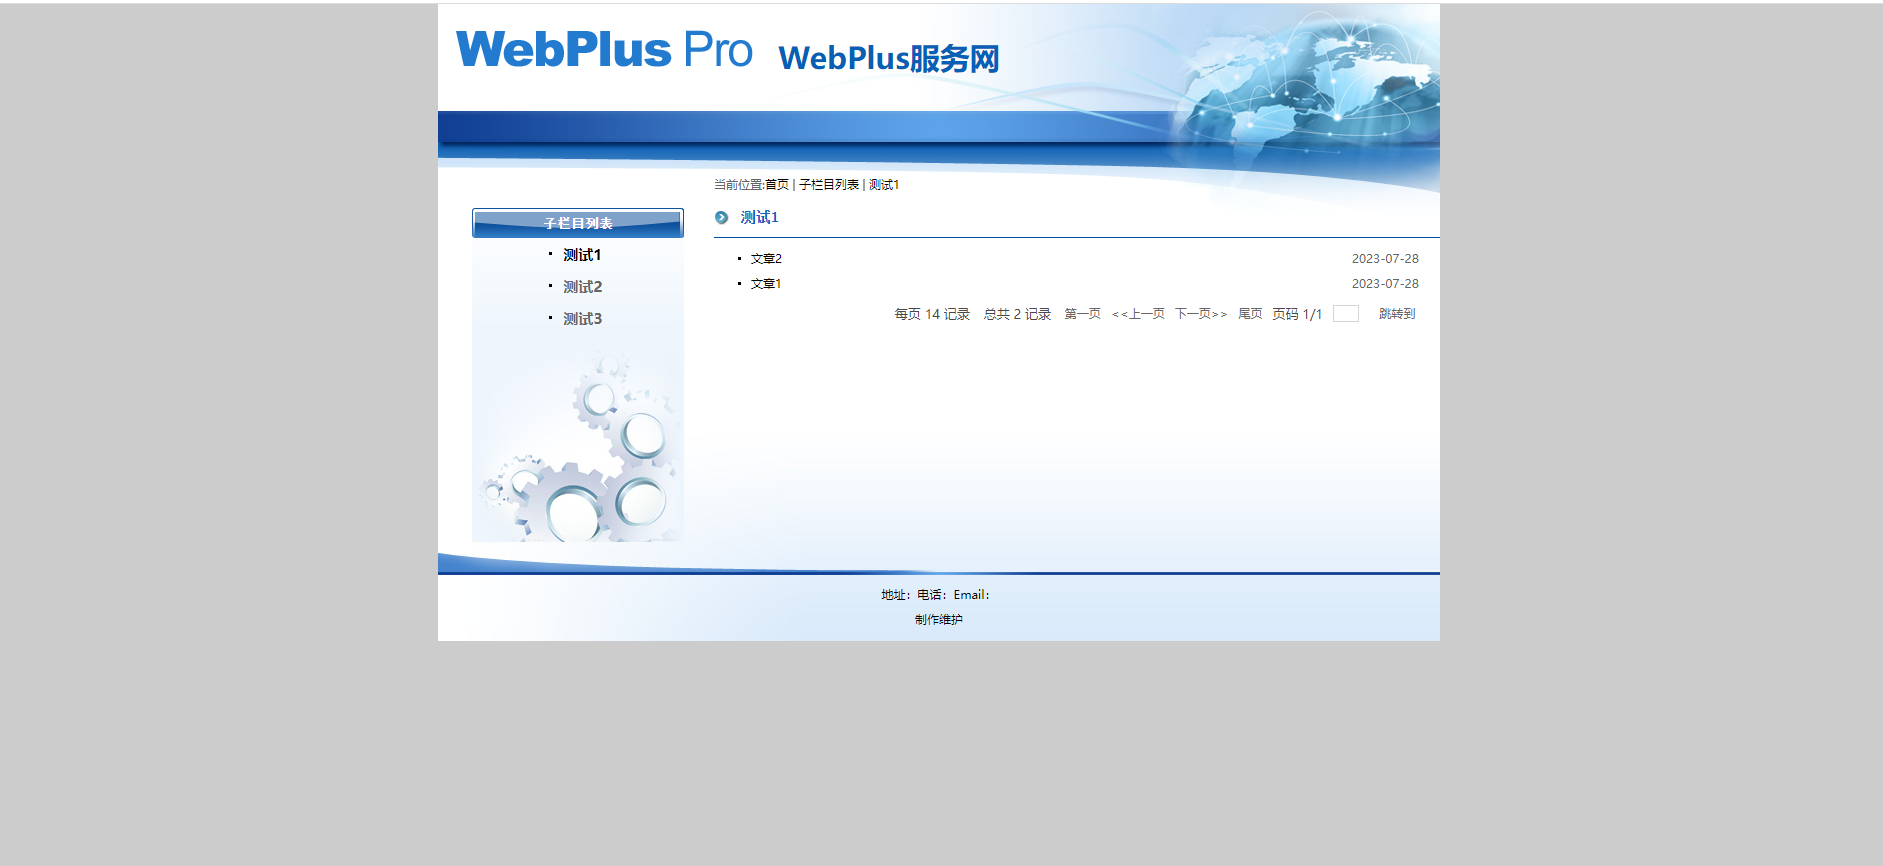Switch to 测试3 in the sidebar
The image size is (1883, 866).
(x=582, y=319)
